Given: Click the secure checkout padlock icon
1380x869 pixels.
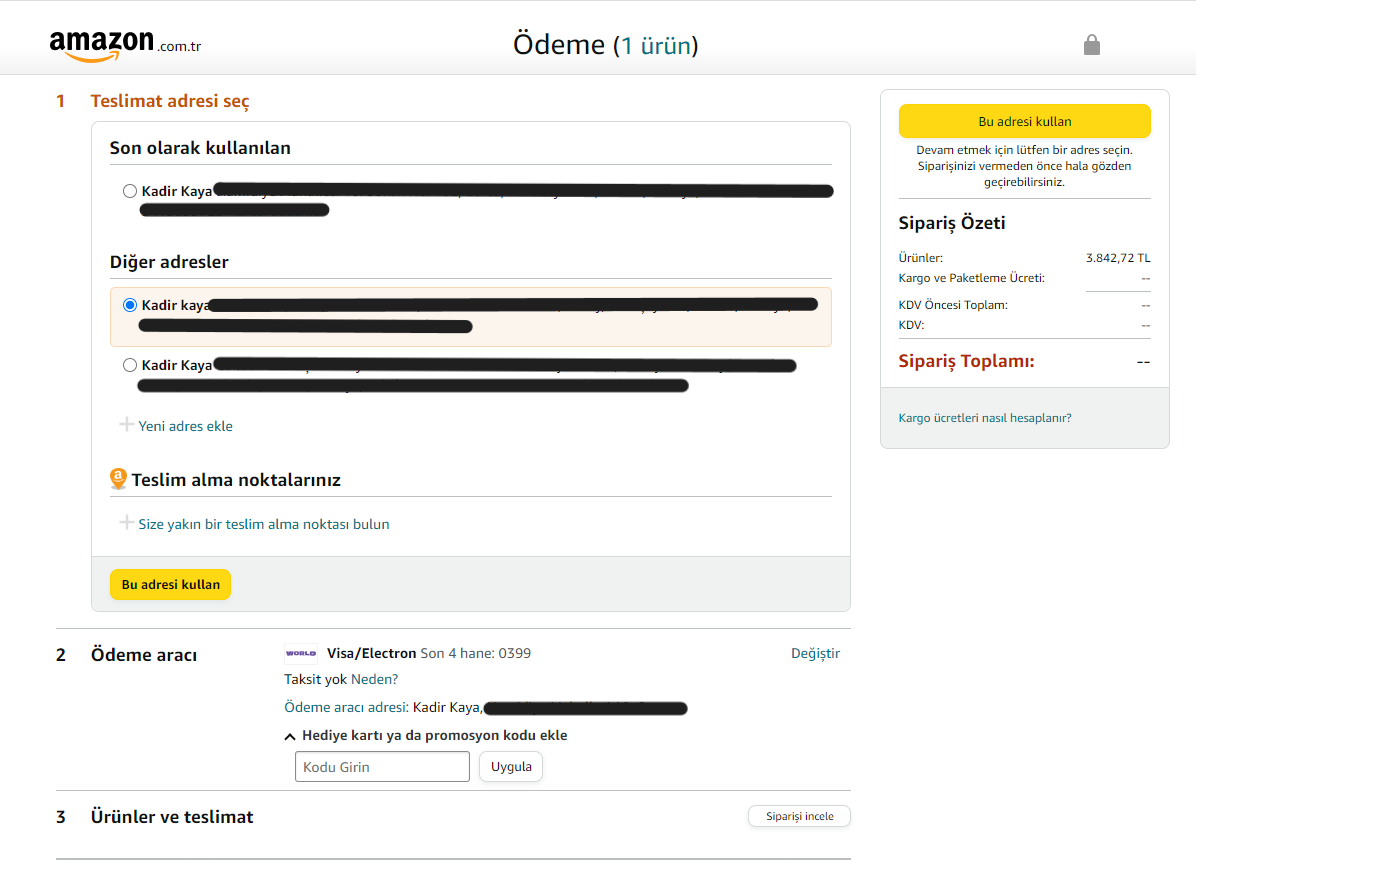Looking at the screenshot, I should tap(1092, 45).
